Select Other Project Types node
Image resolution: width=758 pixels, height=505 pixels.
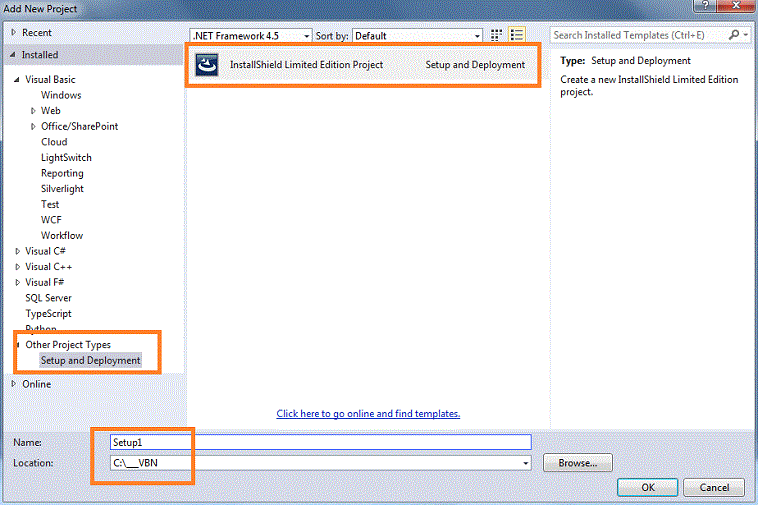click(x=68, y=345)
